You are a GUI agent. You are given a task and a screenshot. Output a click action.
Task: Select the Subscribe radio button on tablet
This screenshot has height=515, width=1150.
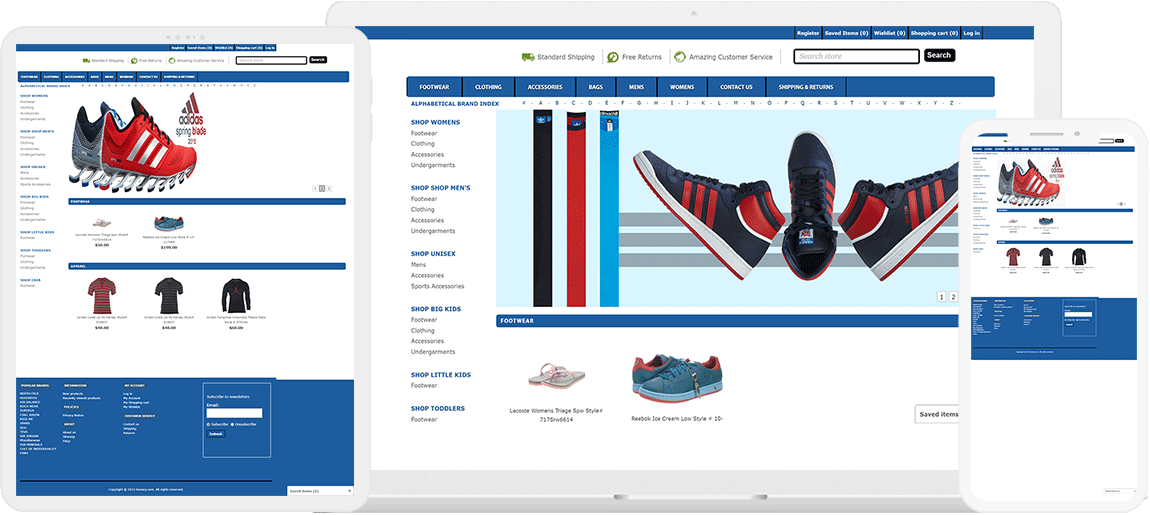[x=208, y=424]
